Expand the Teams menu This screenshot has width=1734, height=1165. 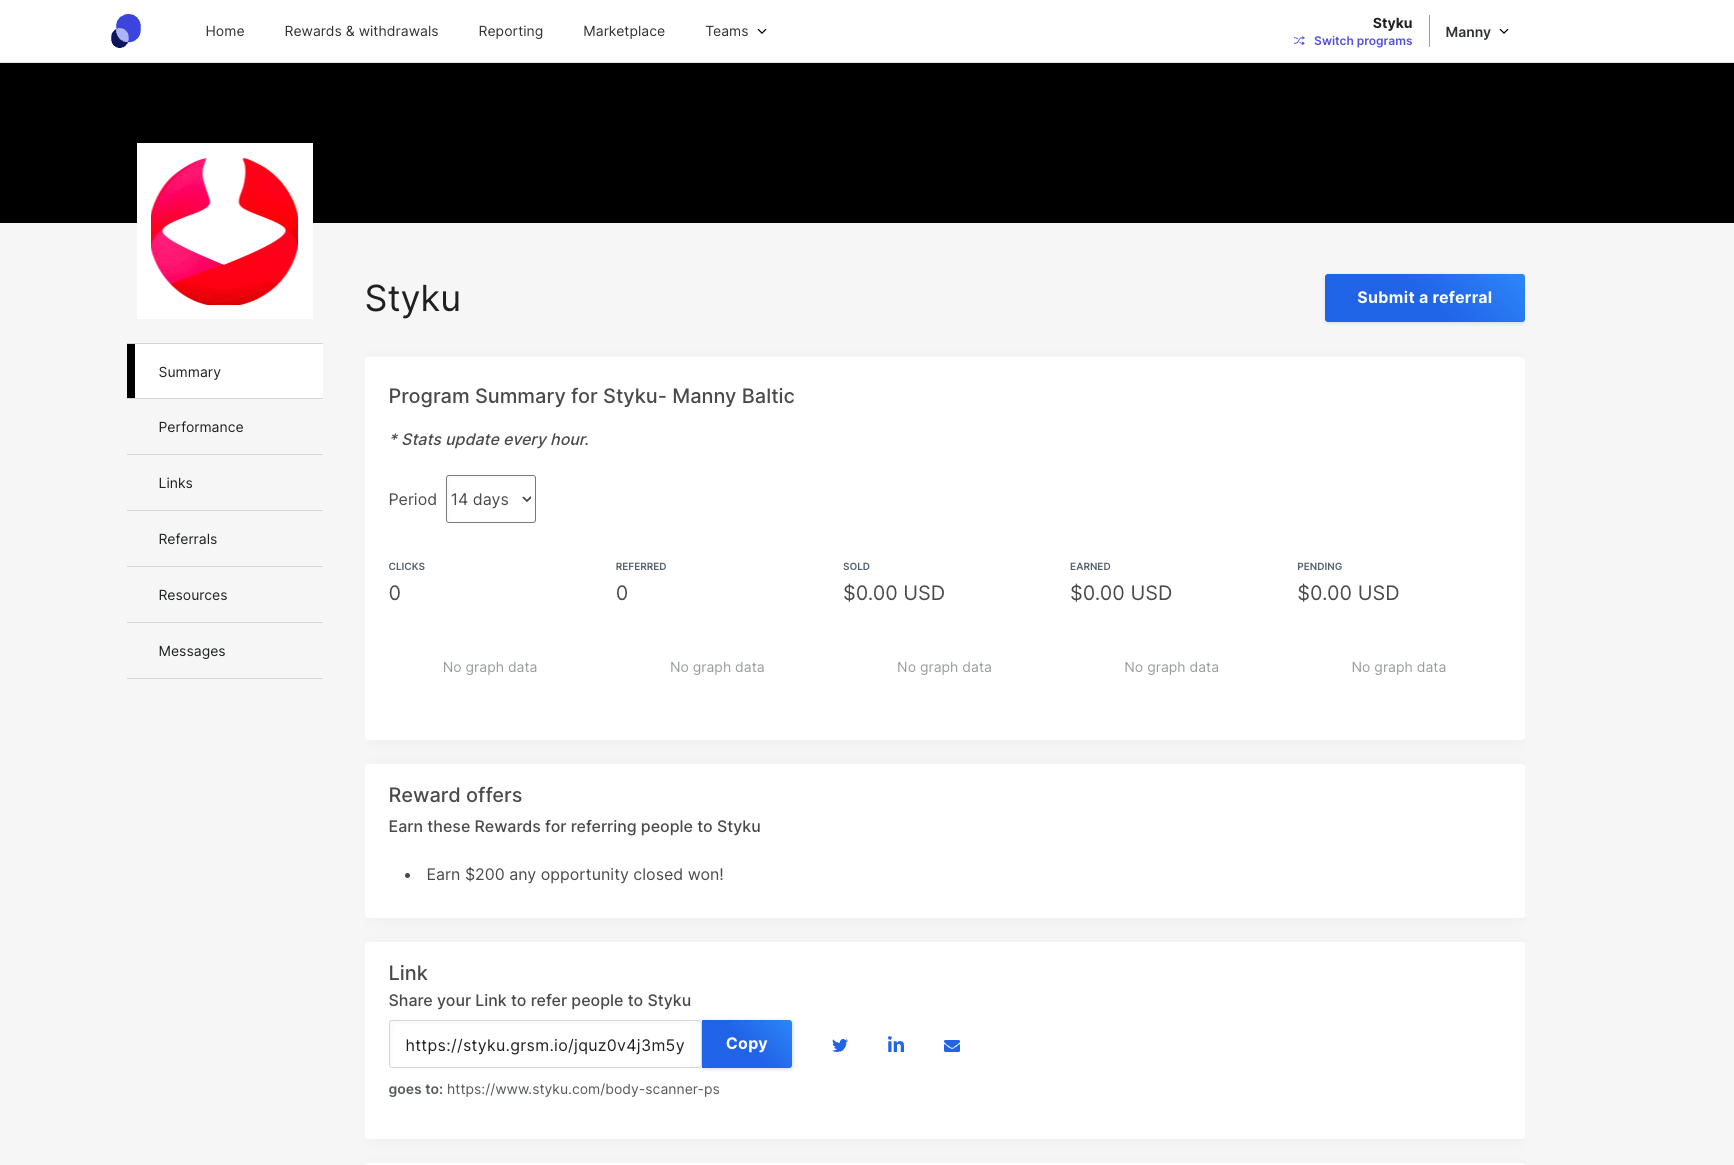point(736,31)
